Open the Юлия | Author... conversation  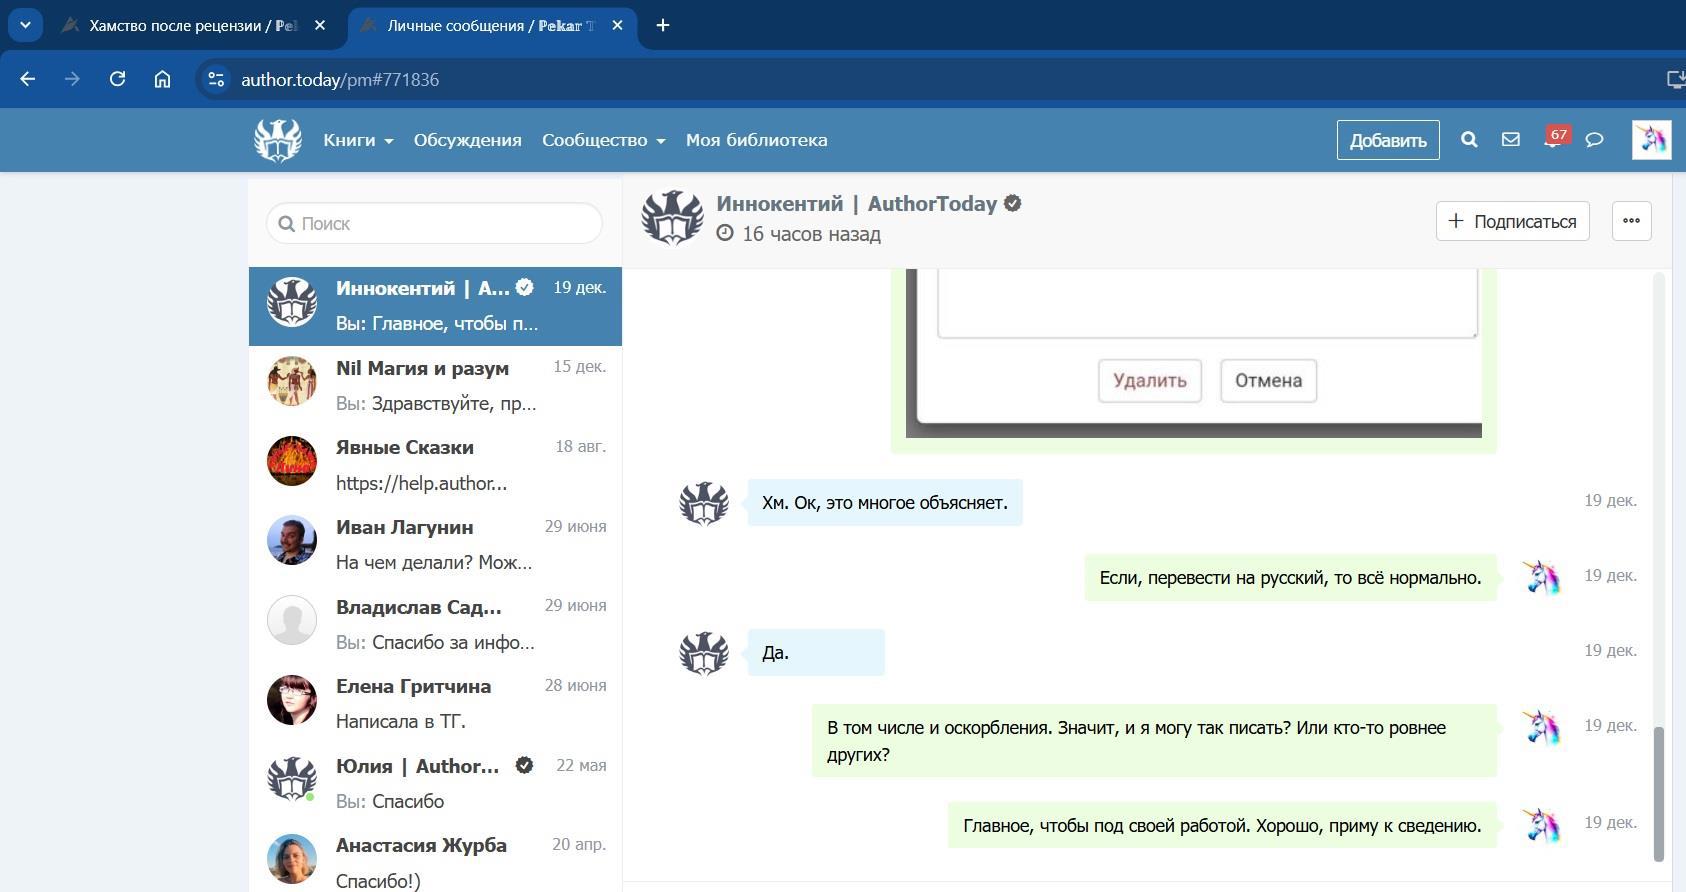click(435, 784)
